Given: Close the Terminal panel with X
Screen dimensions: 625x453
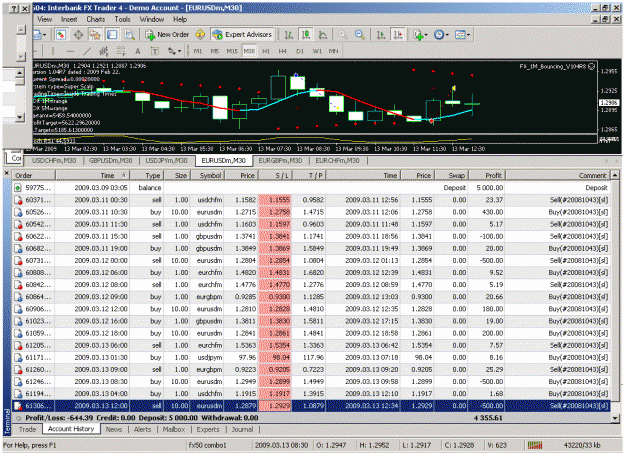Looking at the screenshot, I should [x=6, y=173].
